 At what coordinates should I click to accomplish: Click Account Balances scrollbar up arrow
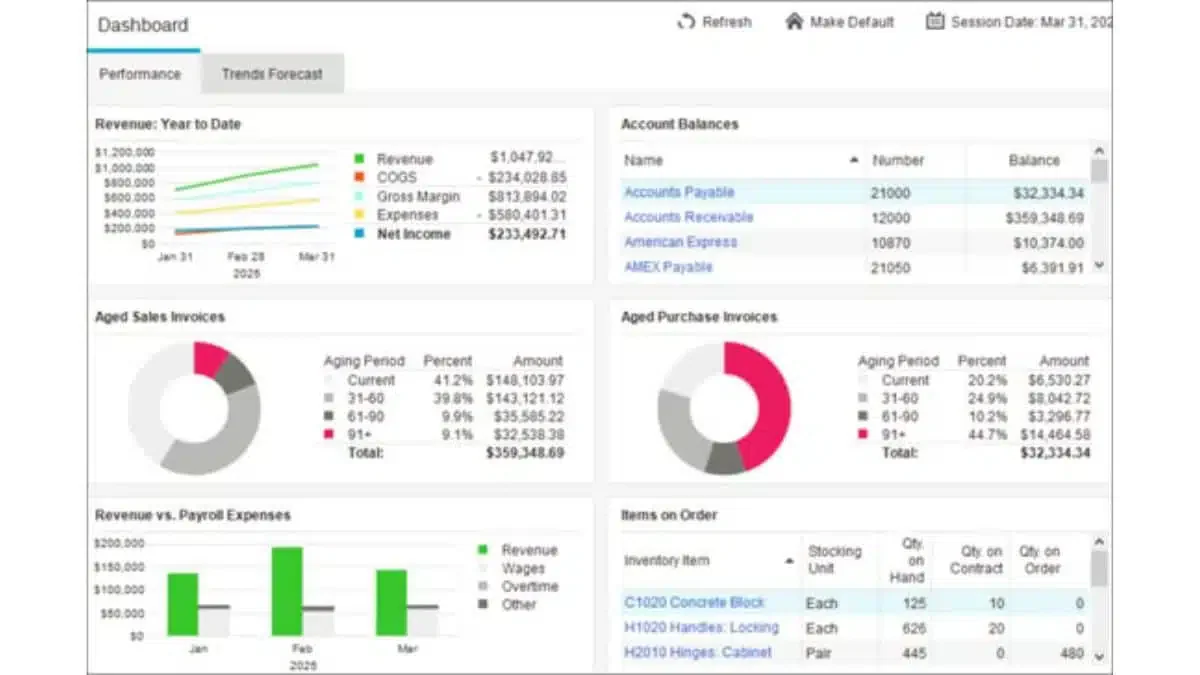pyautogui.click(x=1100, y=150)
